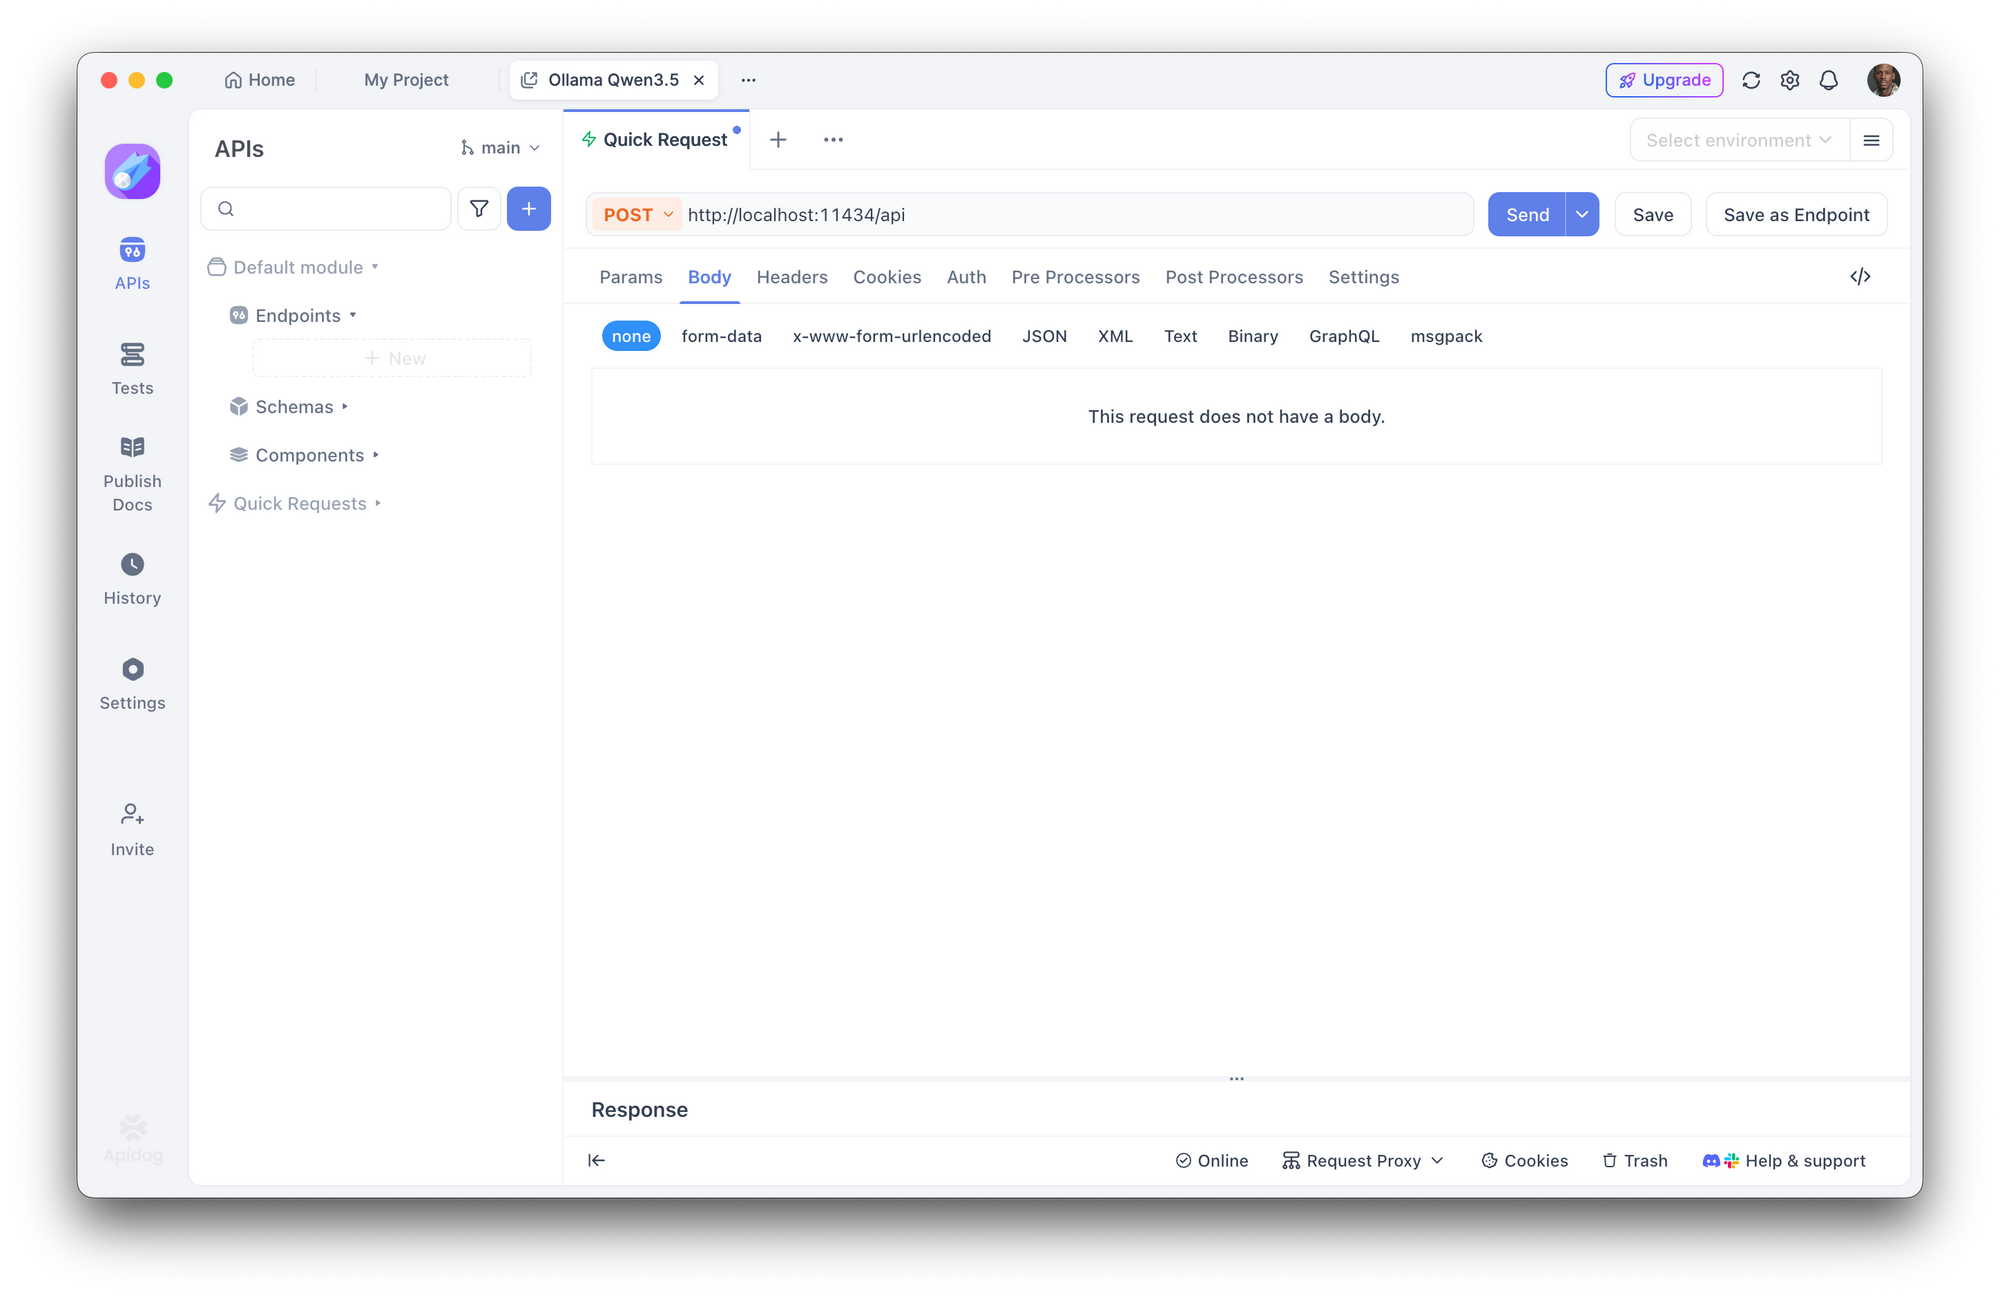
Task: Open generate code icon
Action: coord(1860,277)
